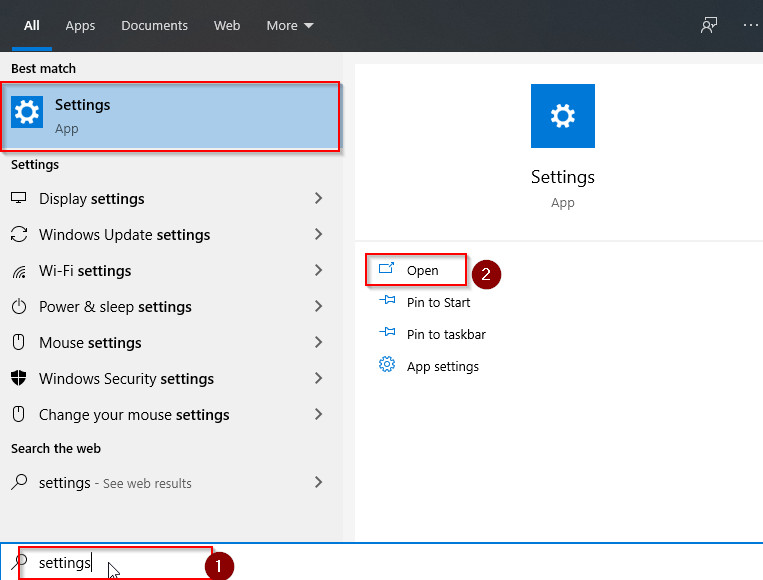The image size is (763, 580).
Task: Click the Settings gear icon in Best match
Action: tap(27, 112)
